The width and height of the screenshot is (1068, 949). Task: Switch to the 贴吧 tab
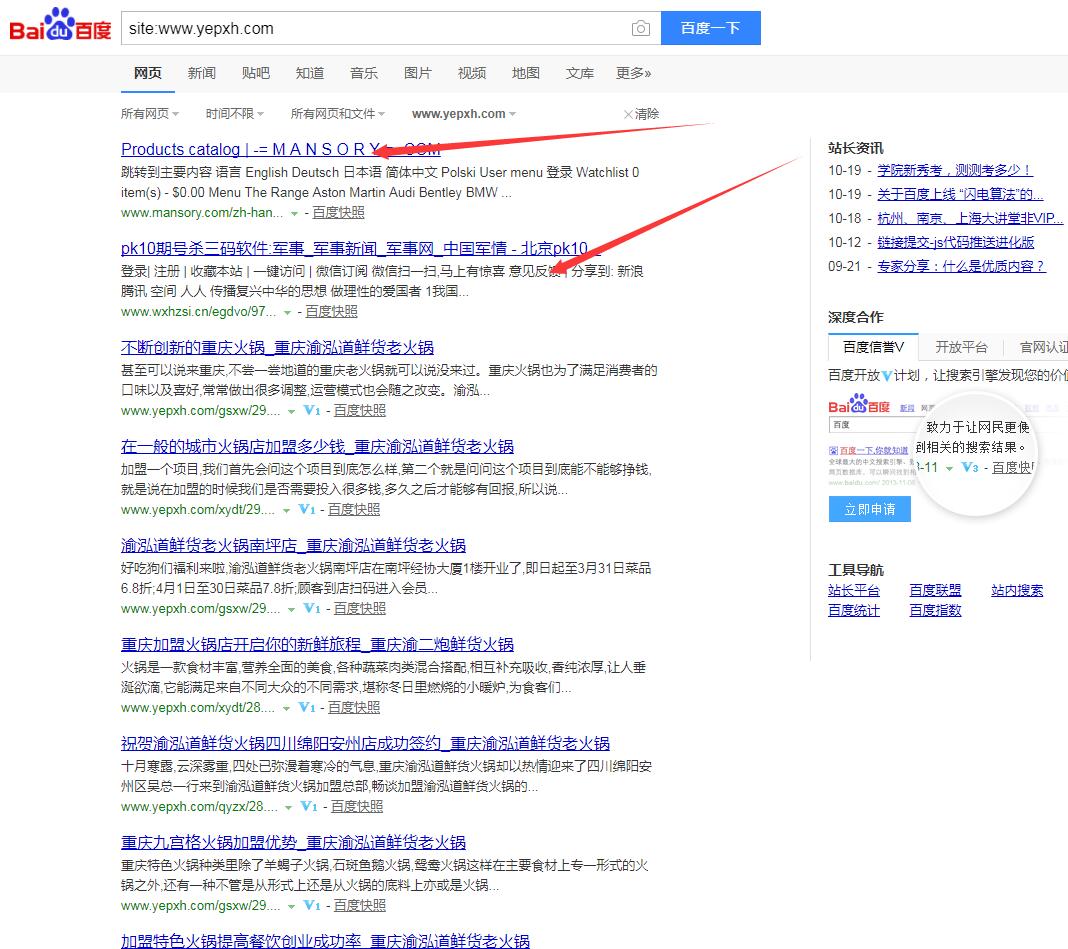click(255, 73)
